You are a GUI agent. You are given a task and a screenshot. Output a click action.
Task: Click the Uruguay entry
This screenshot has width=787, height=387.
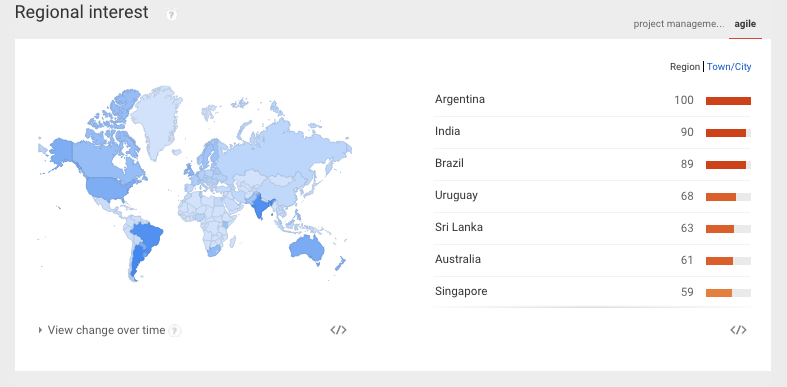click(x=456, y=195)
